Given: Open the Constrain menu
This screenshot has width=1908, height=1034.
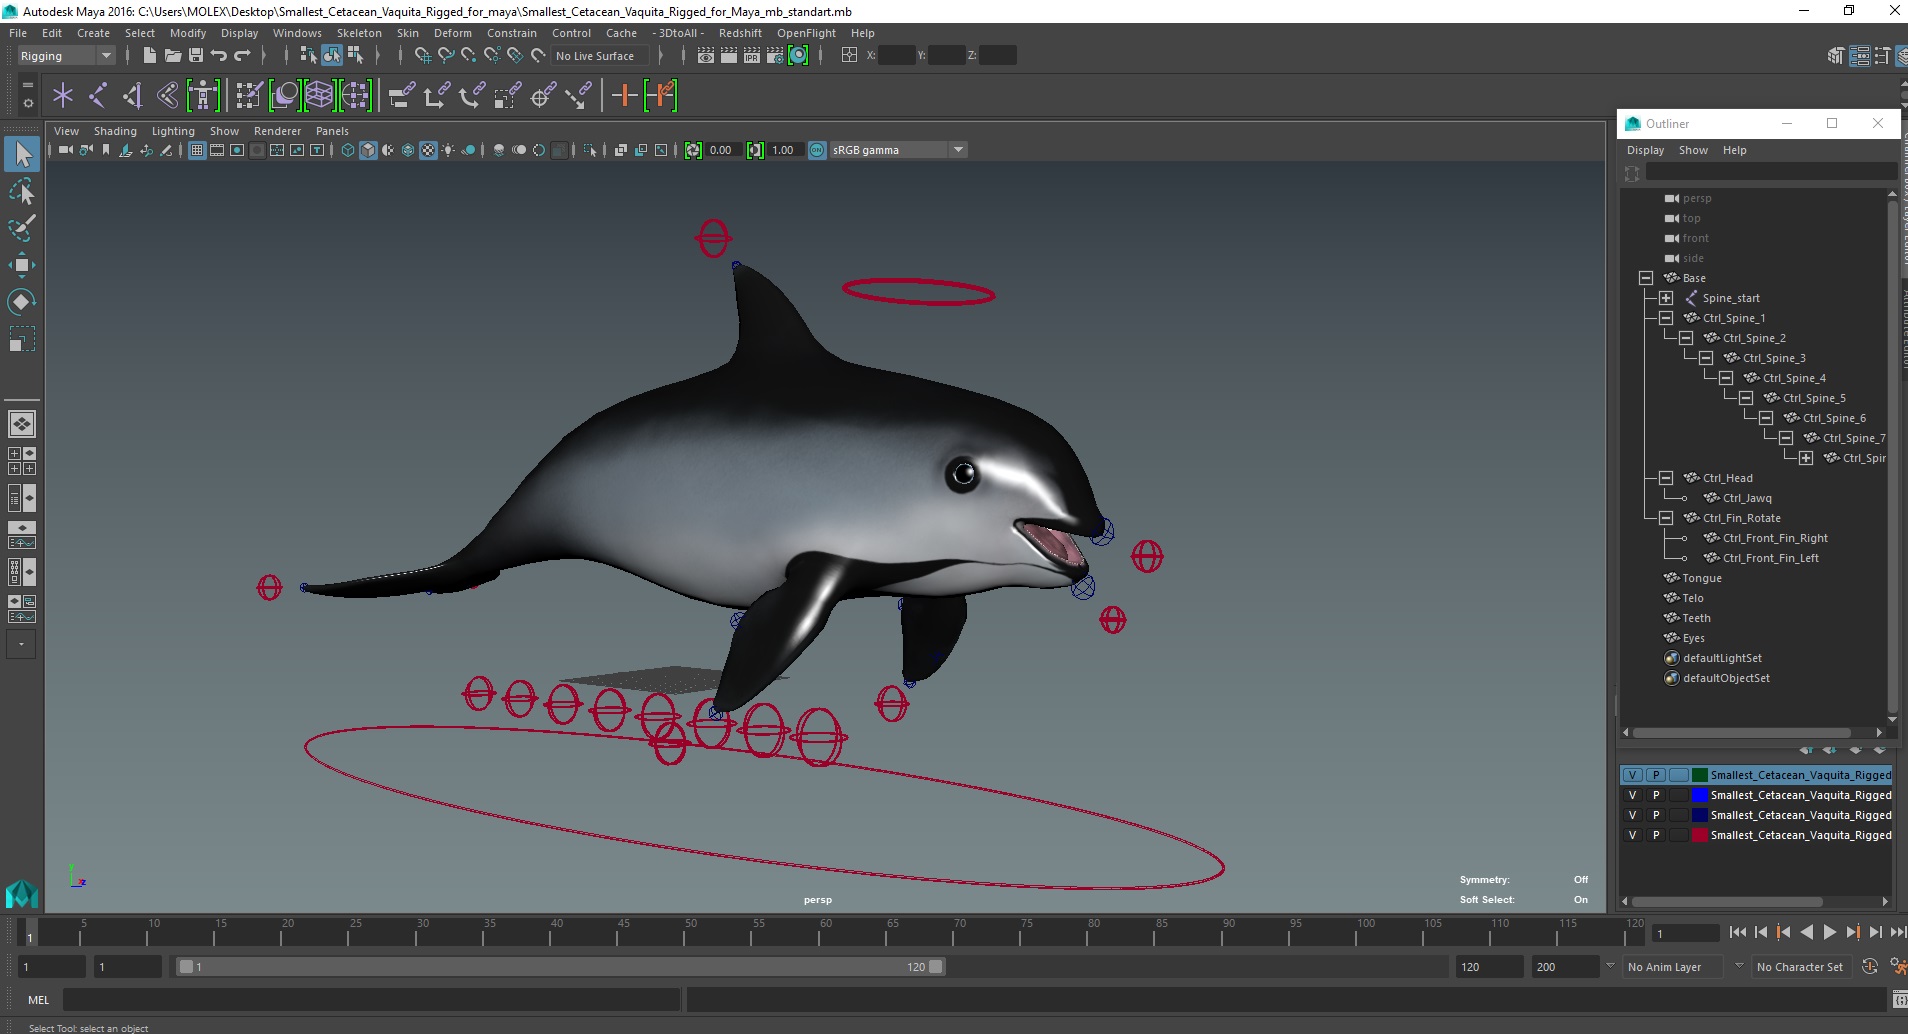Looking at the screenshot, I should pyautogui.click(x=512, y=33).
